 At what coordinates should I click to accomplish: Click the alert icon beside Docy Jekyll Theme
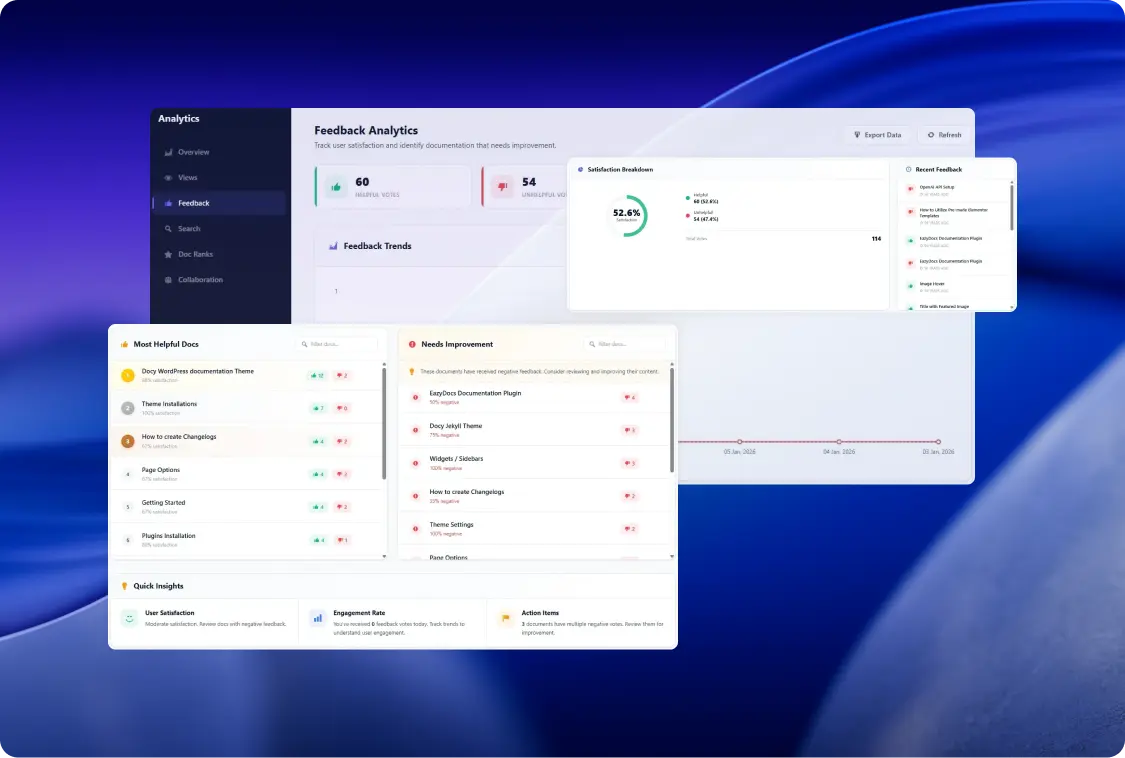pyautogui.click(x=416, y=430)
